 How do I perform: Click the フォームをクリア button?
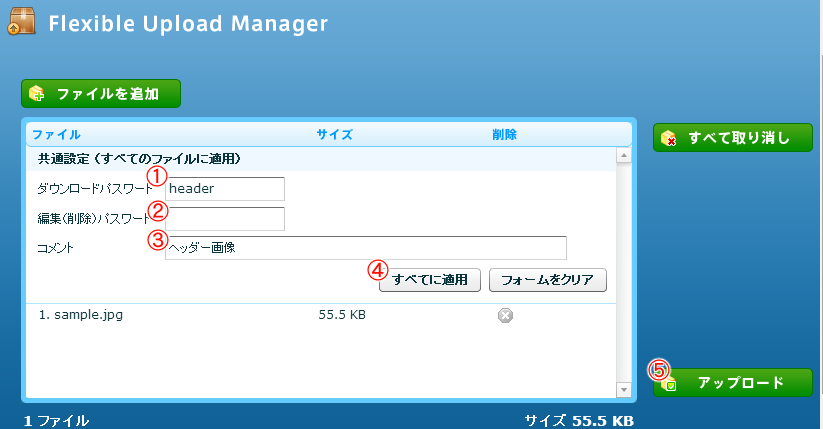click(x=547, y=280)
